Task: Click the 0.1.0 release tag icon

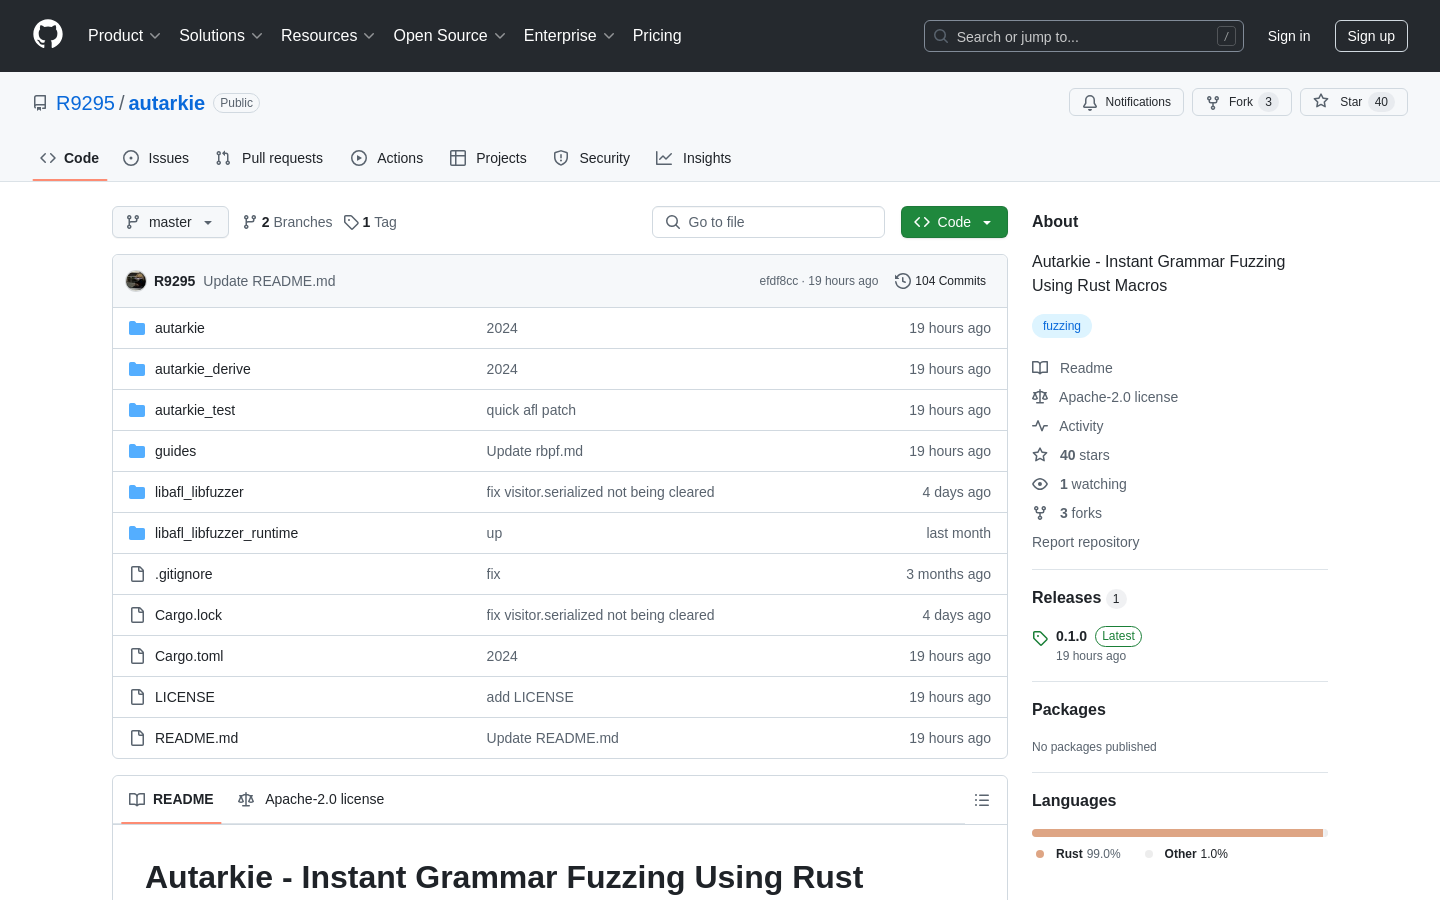Action: click(1040, 637)
